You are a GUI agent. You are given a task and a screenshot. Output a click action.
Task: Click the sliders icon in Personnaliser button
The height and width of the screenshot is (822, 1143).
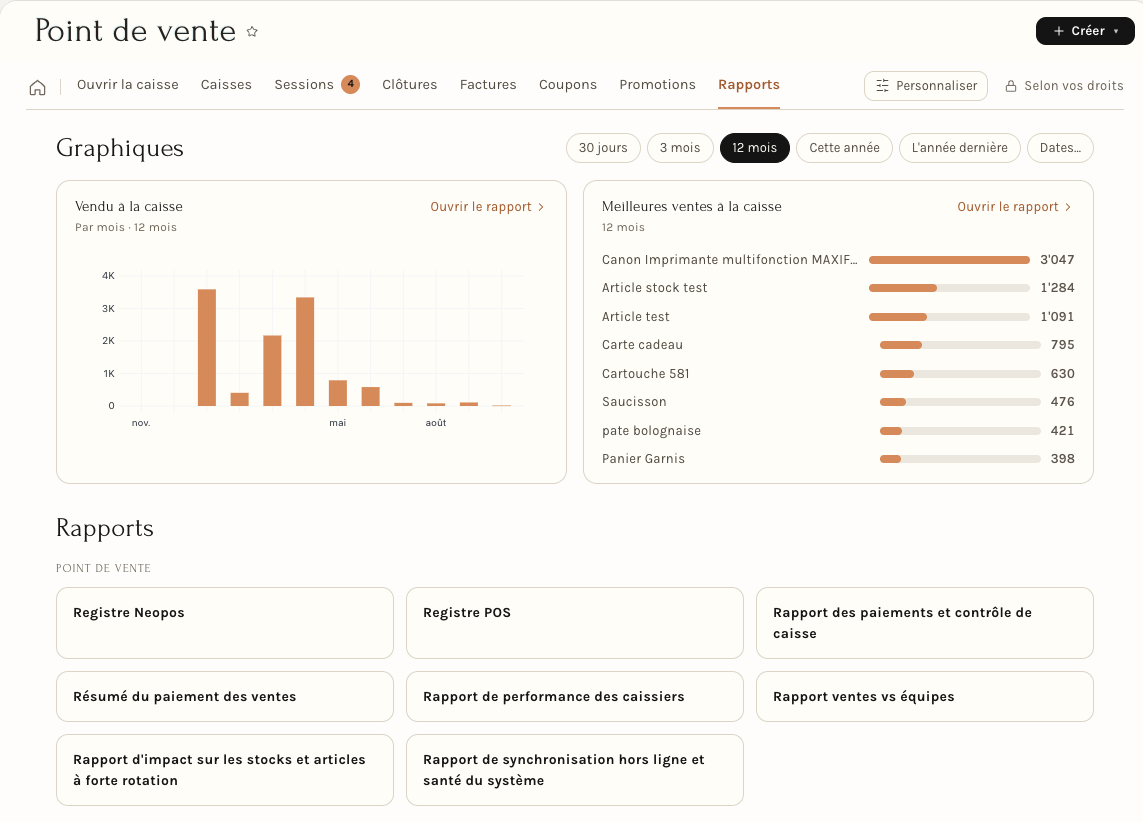882,86
